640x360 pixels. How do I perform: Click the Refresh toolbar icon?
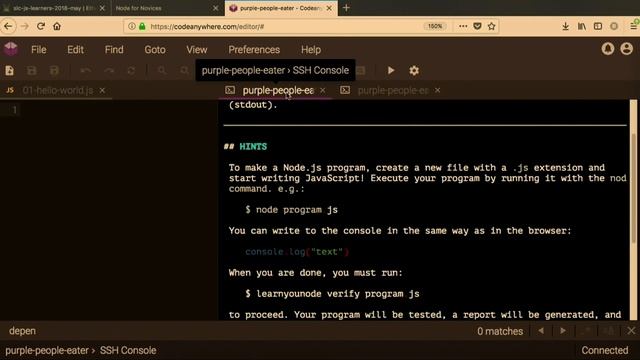tap(131, 71)
